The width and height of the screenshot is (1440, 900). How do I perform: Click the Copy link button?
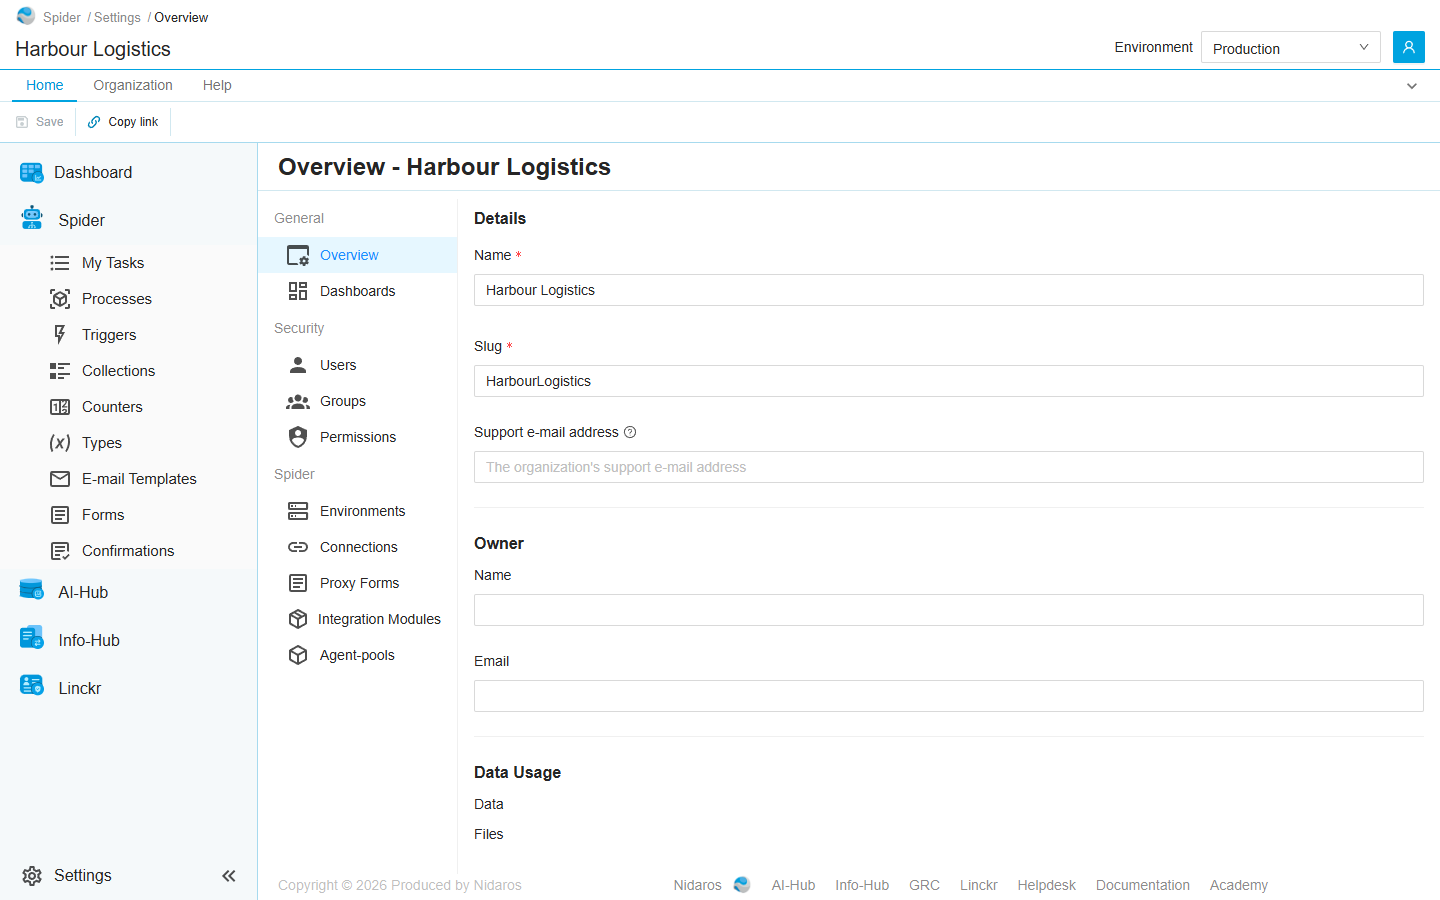point(123,122)
